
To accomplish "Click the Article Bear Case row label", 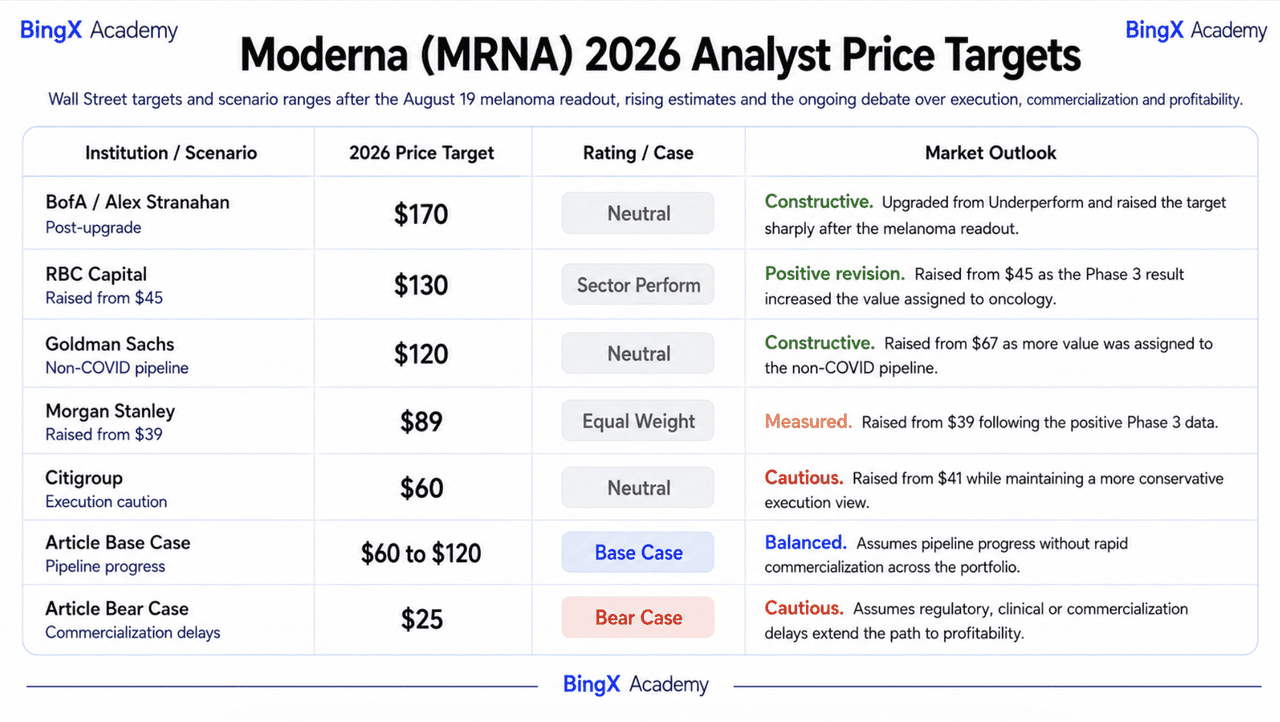I will [117, 608].
